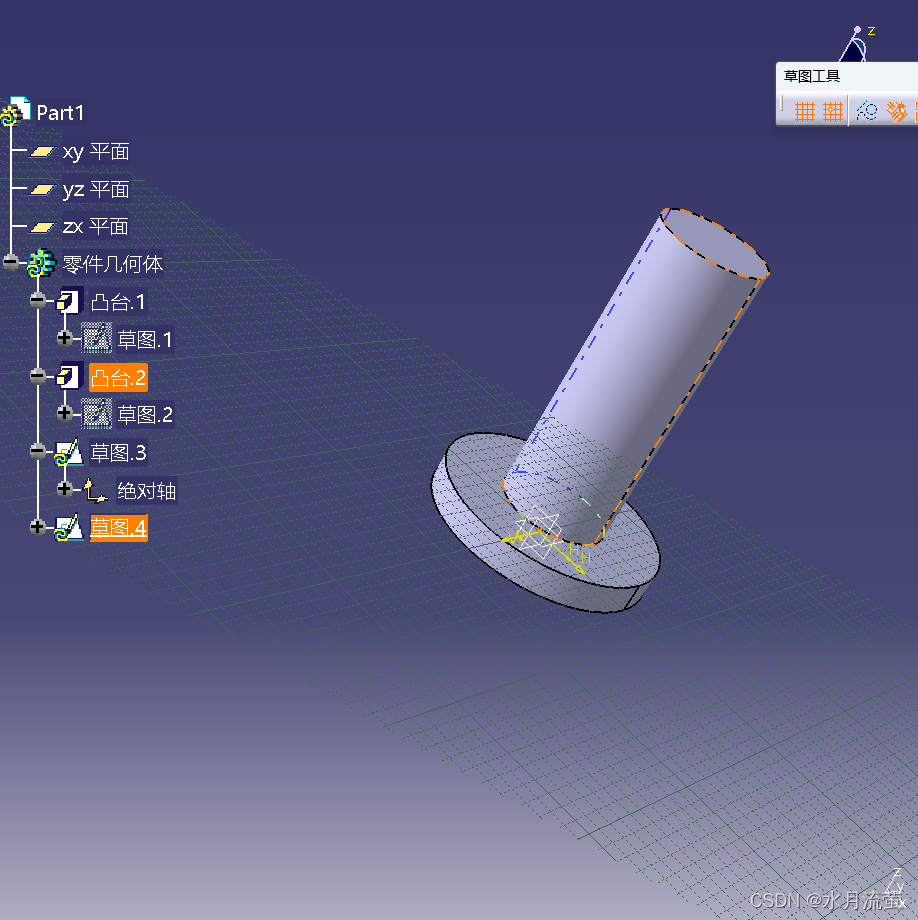Collapse the 零件几何体 tree node
918x920 pixels.
coord(11,264)
